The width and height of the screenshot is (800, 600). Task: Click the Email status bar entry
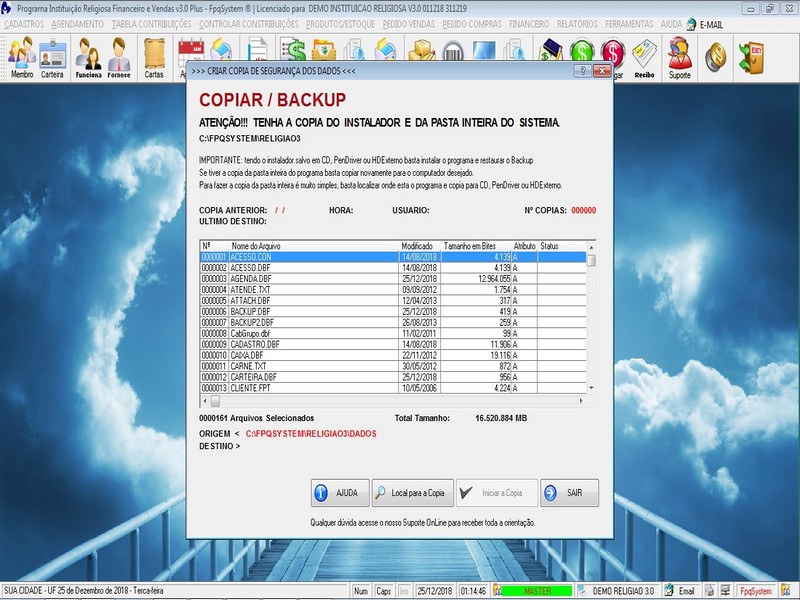681,591
